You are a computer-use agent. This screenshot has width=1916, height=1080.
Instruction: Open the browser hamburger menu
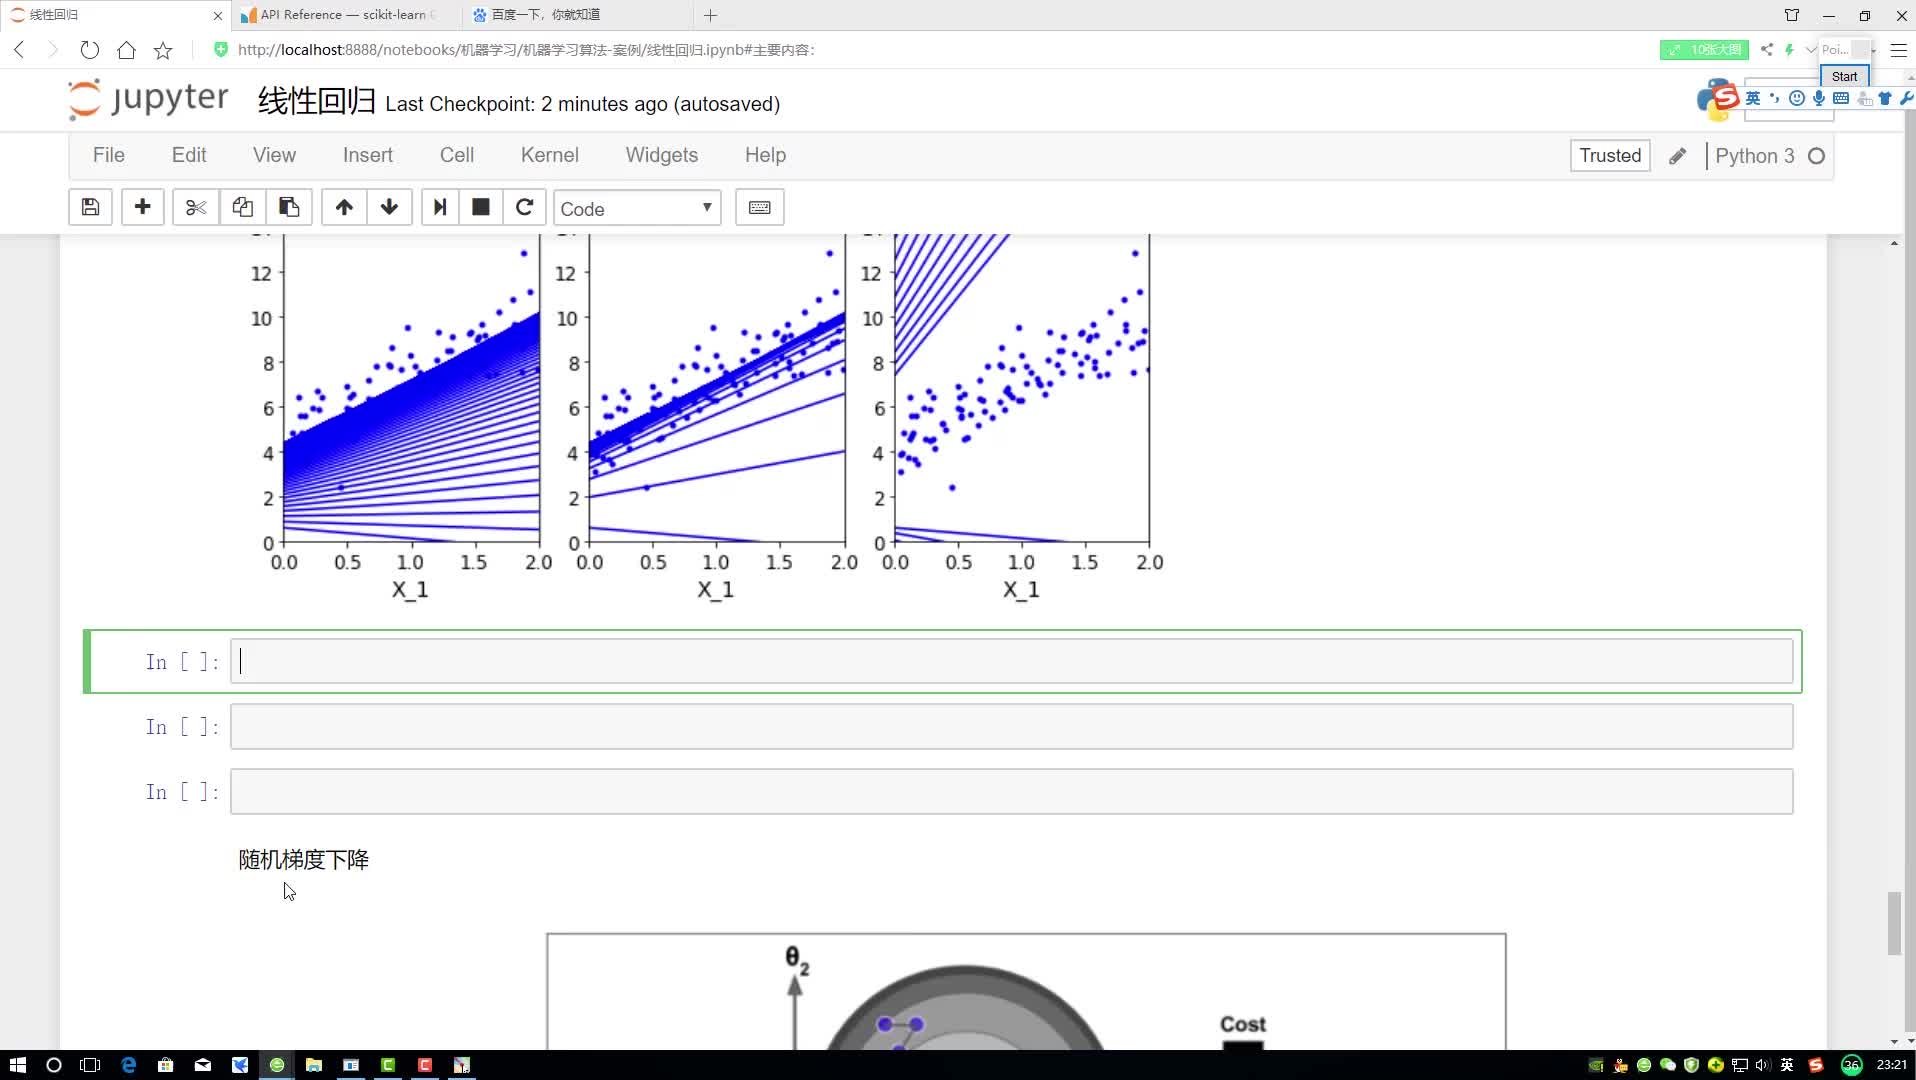tap(1898, 50)
